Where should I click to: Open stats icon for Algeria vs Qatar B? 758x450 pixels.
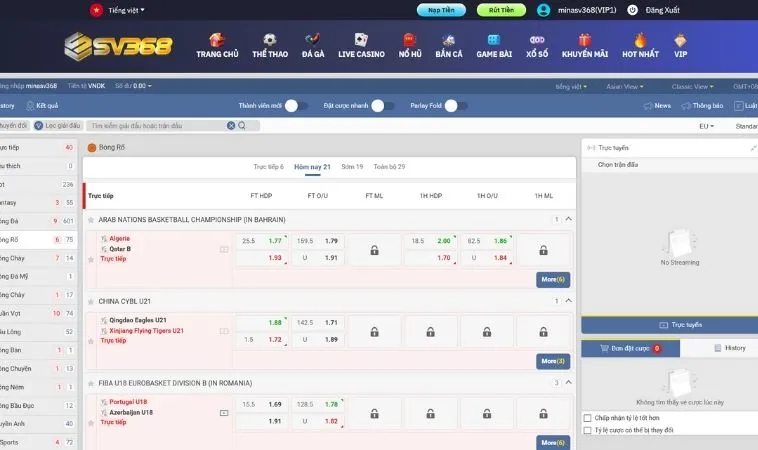click(224, 249)
